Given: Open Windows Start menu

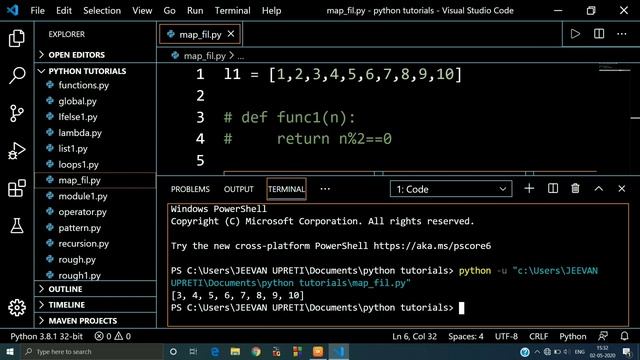Looking at the screenshot, I should coord(10,351).
